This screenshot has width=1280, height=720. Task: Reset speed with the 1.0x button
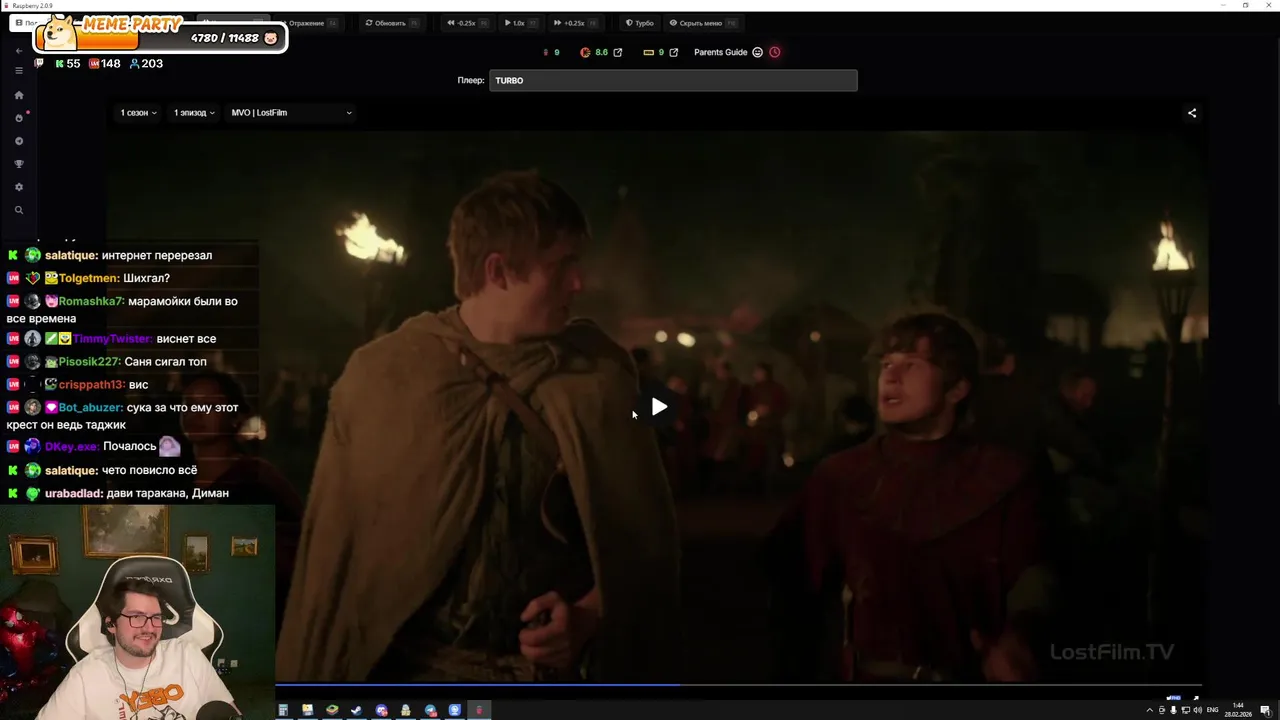tap(520, 23)
